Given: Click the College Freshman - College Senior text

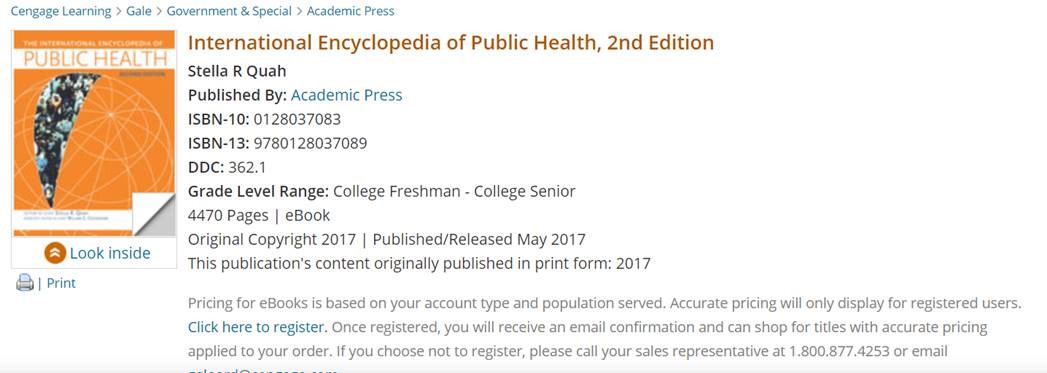Looking at the screenshot, I should tap(454, 192).
